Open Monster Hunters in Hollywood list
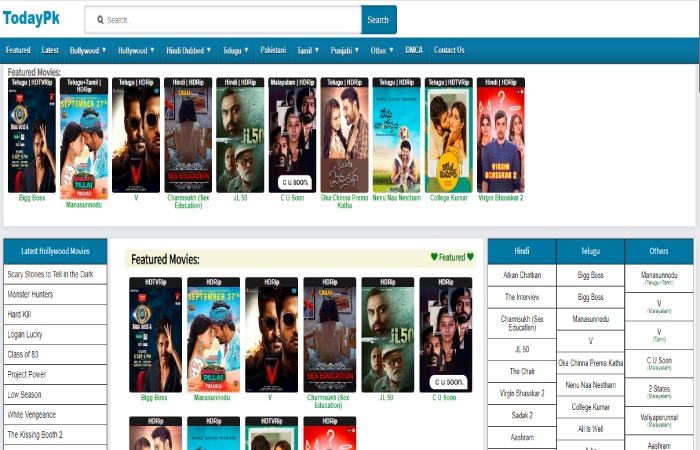 pos(55,295)
